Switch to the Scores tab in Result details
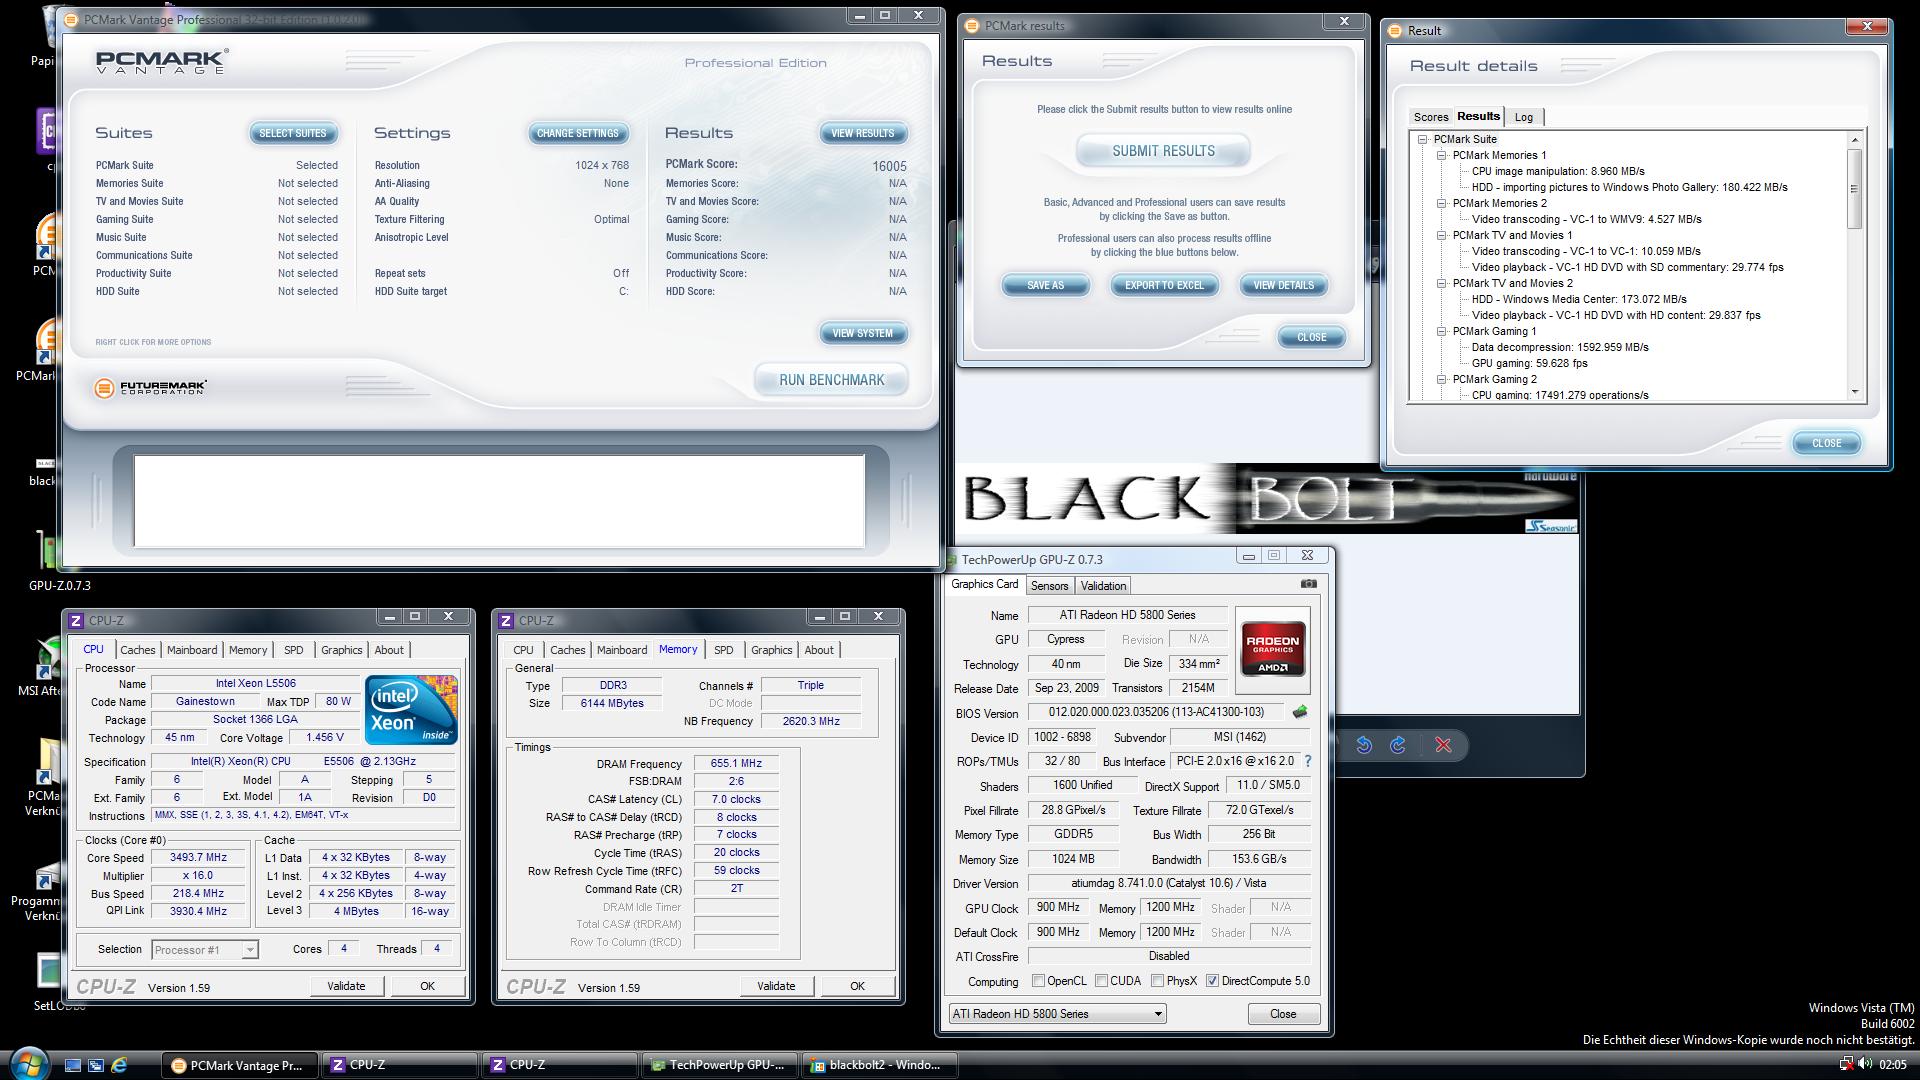The height and width of the screenshot is (1080, 1920). pyautogui.click(x=1430, y=117)
